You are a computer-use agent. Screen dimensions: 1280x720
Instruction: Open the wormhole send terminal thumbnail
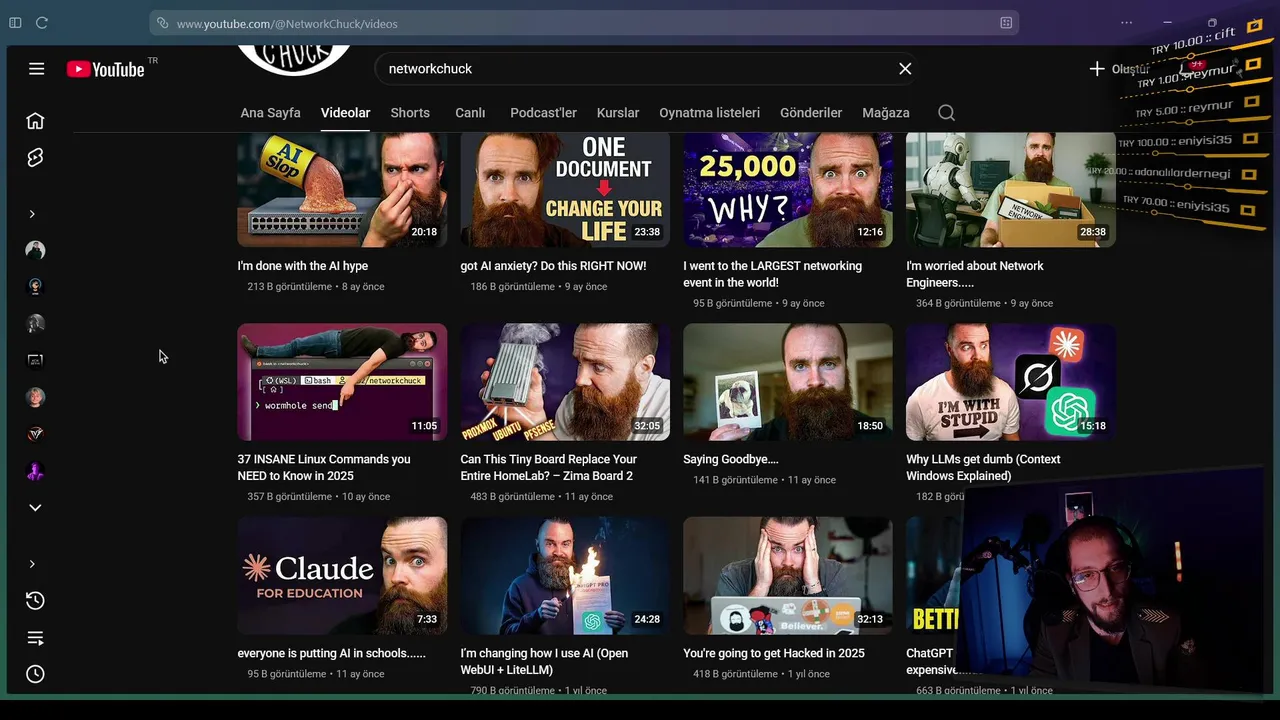[x=342, y=382]
